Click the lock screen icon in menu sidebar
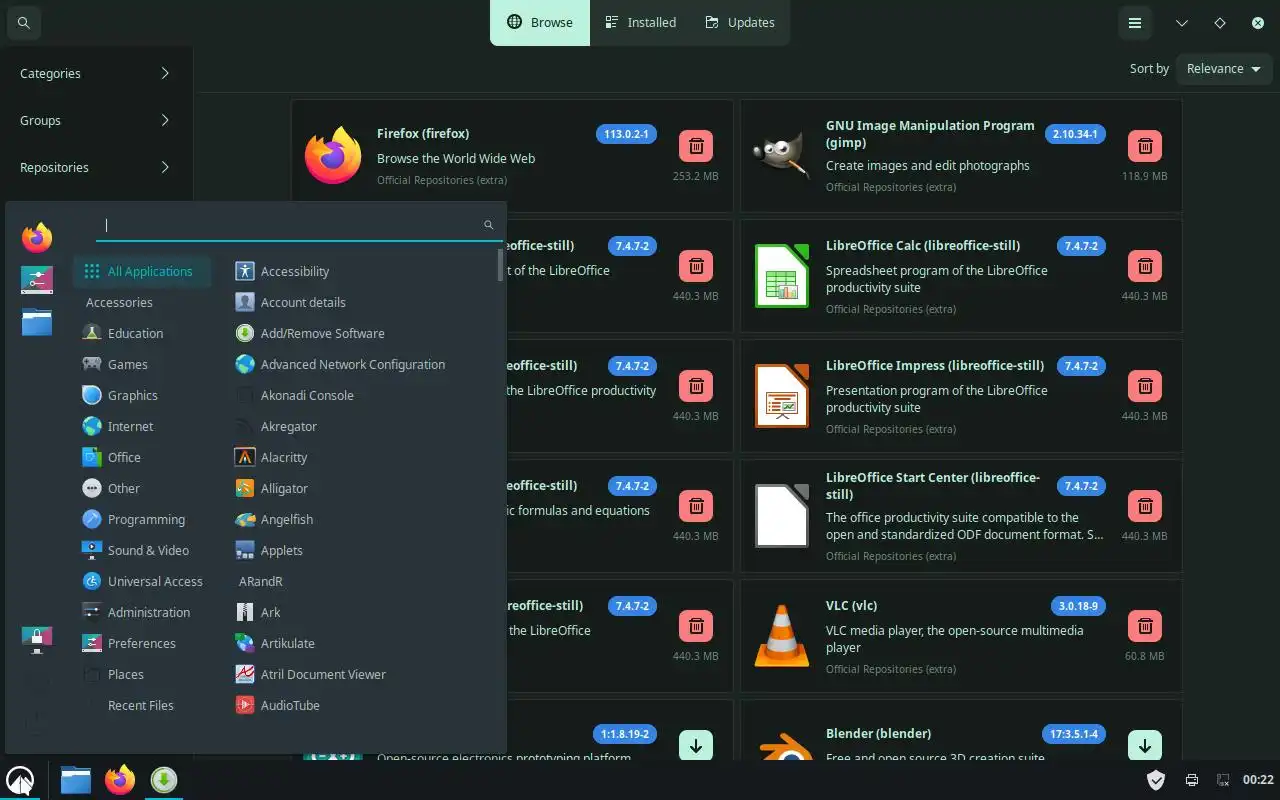Image resolution: width=1280 pixels, height=800 pixels. tap(37, 640)
